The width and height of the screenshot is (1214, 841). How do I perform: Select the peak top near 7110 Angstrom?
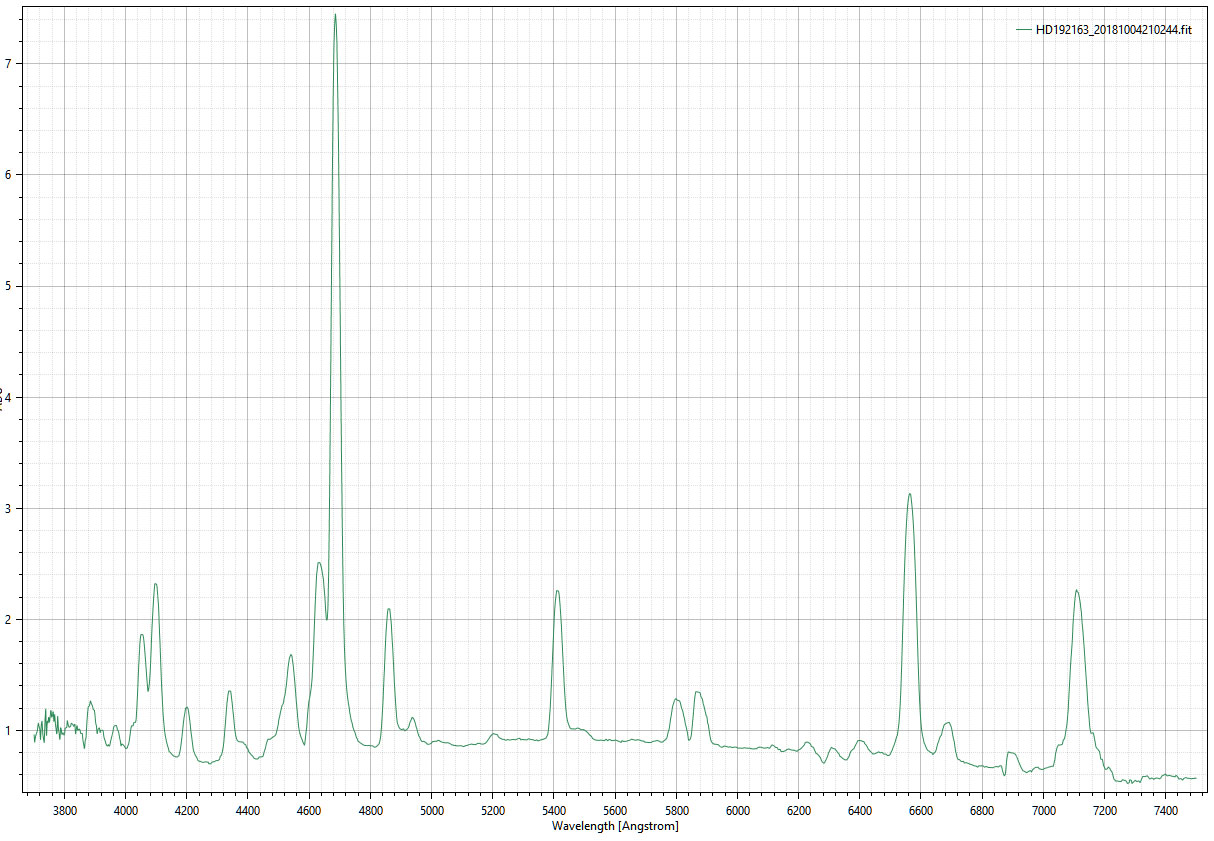(x=1076, y=590)
